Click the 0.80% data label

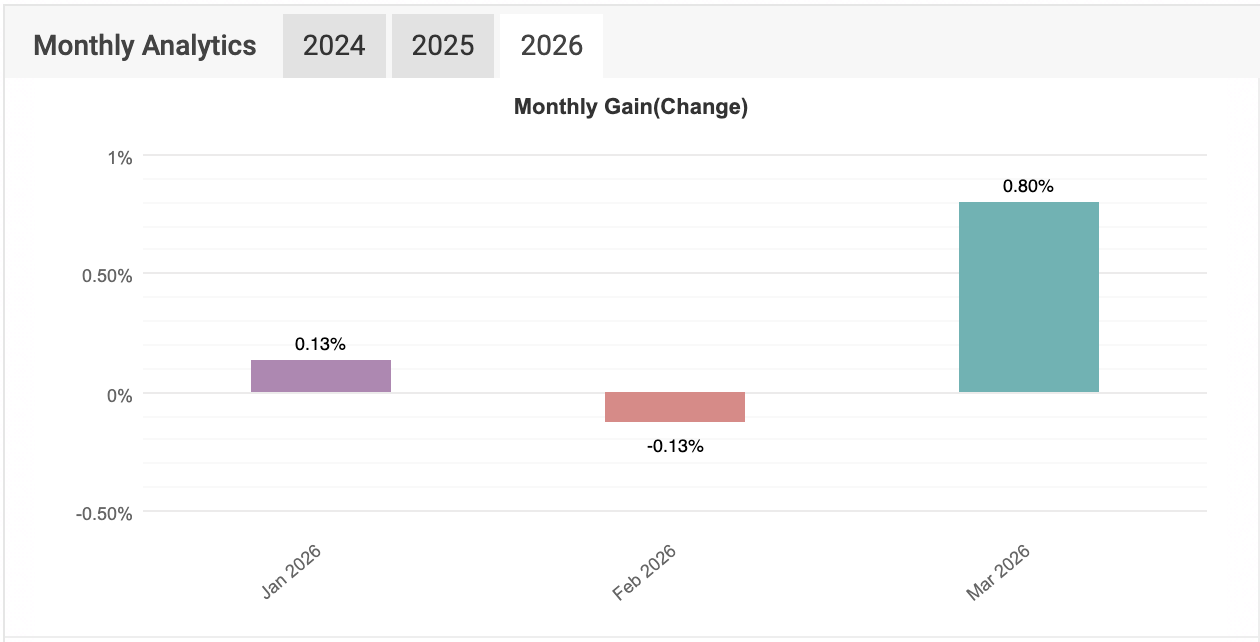[1028, 186]
